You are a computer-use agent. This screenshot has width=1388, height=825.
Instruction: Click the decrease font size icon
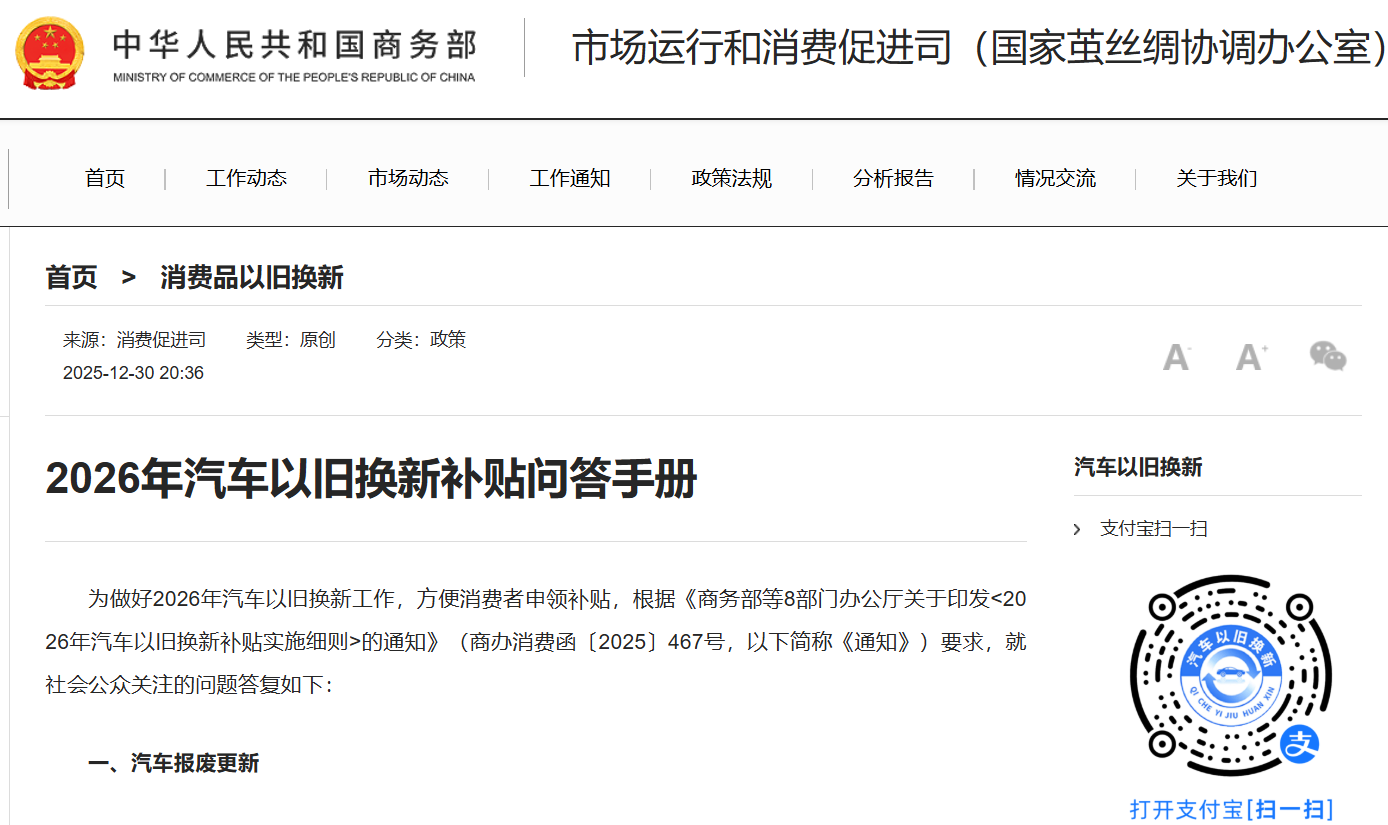pyautogui.click(x=1175, y=357)
